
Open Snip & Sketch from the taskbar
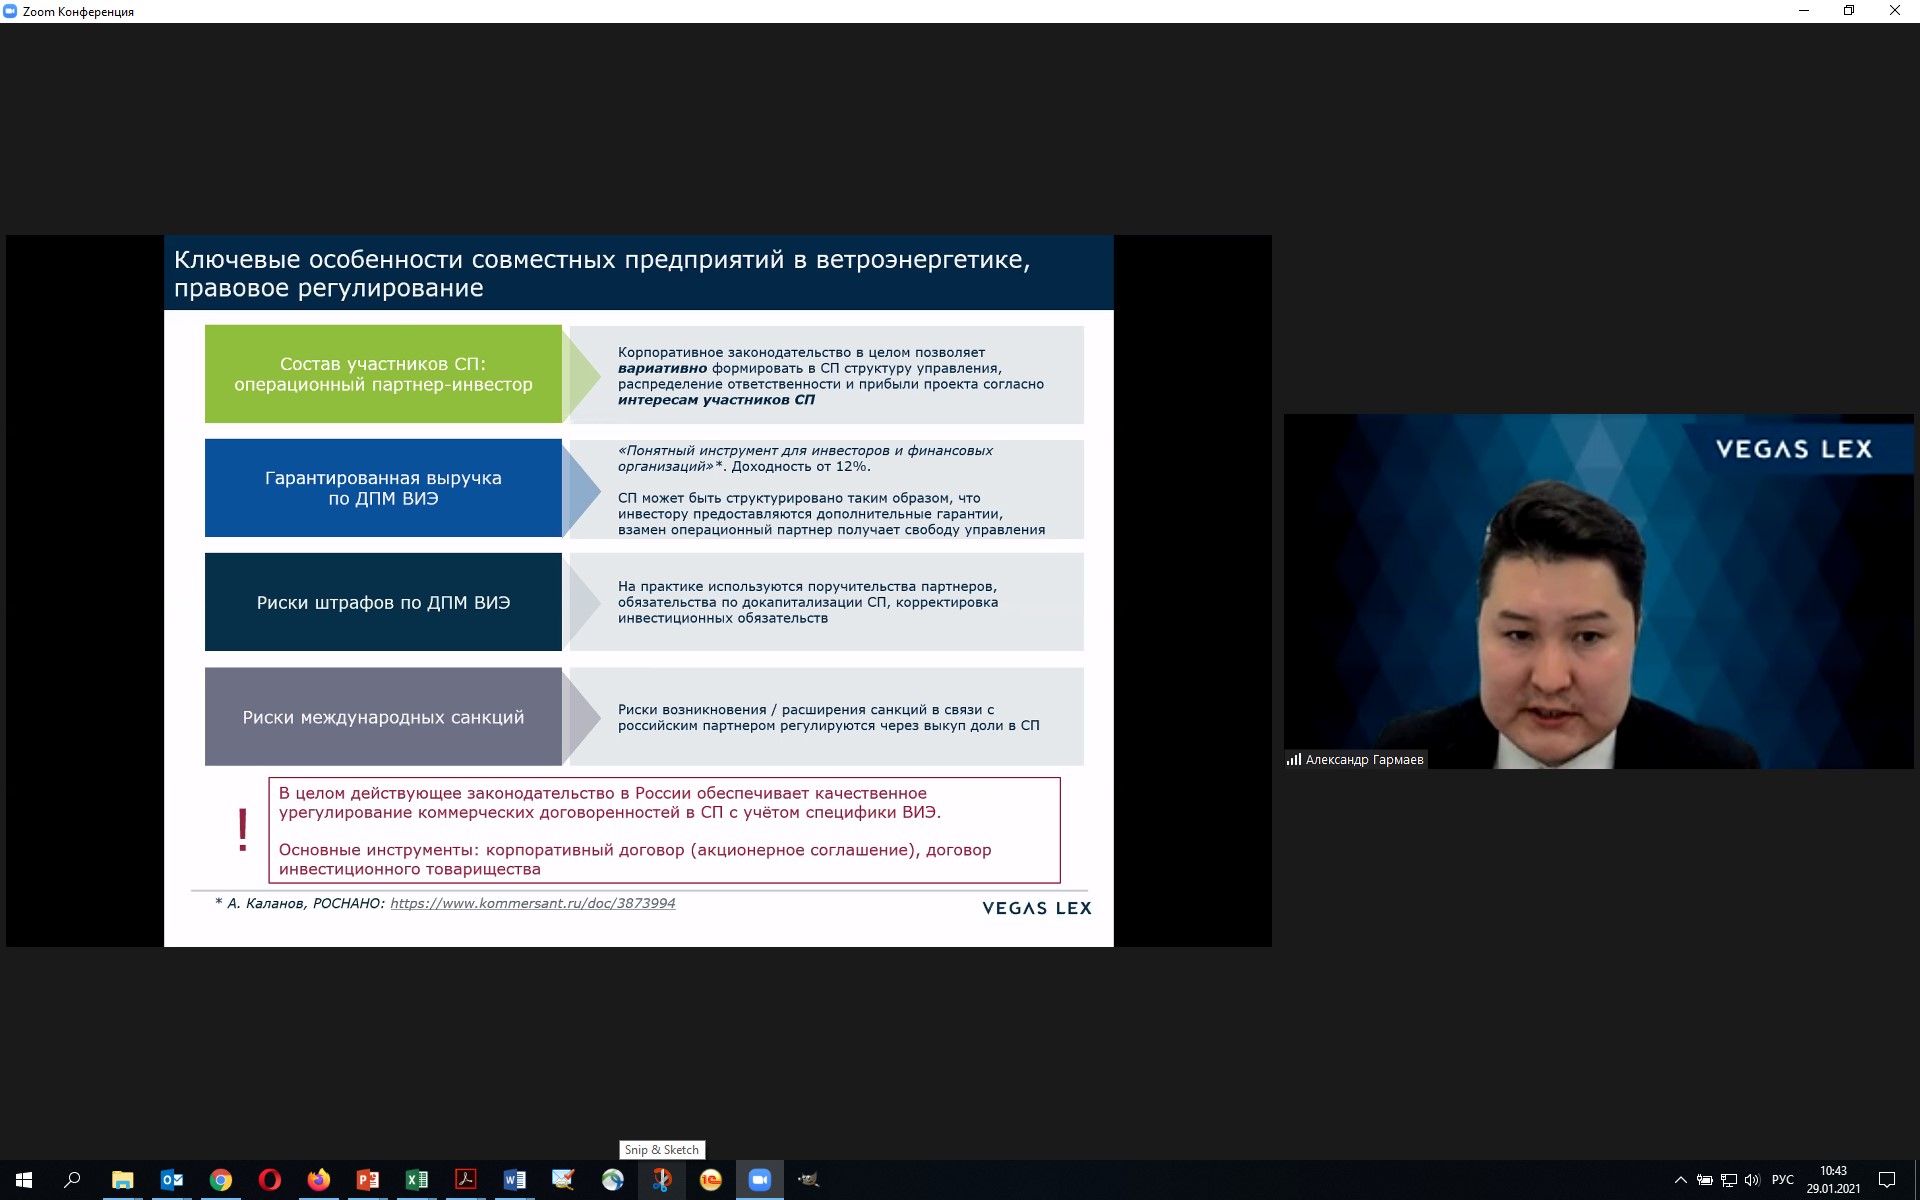coord(662,1180)
